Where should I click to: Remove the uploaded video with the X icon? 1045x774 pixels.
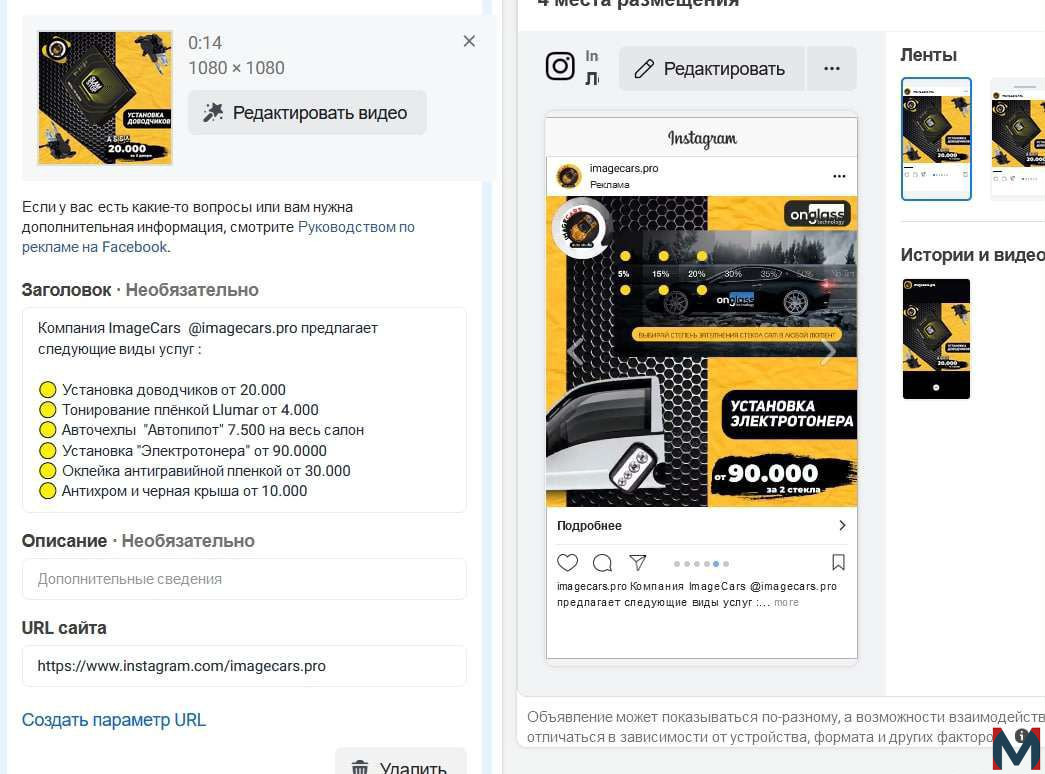(x=469, y=41)
